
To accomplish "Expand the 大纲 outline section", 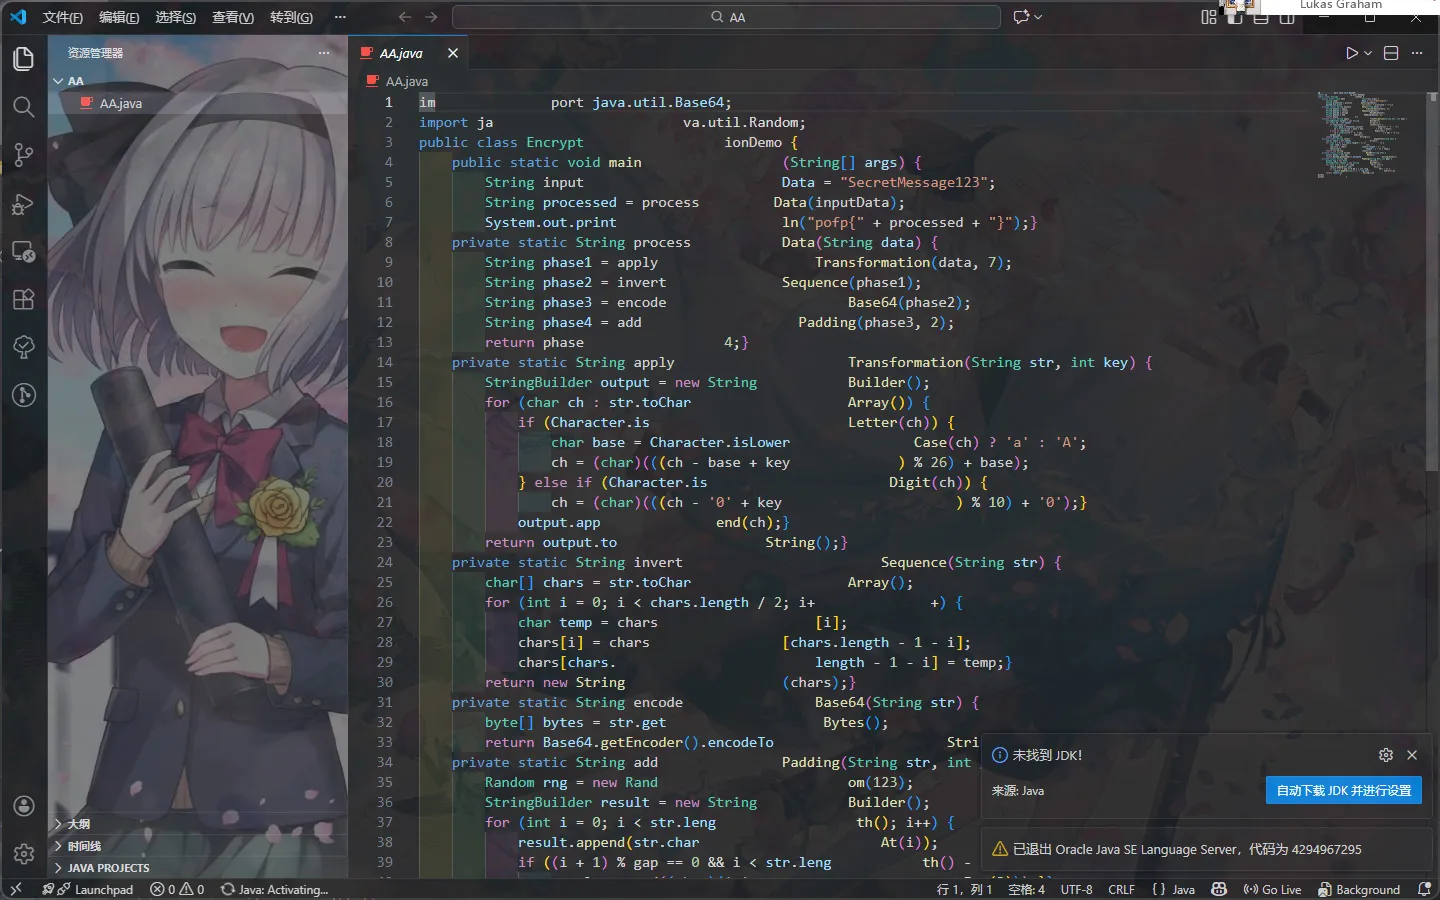I will (x=78, y=824).
